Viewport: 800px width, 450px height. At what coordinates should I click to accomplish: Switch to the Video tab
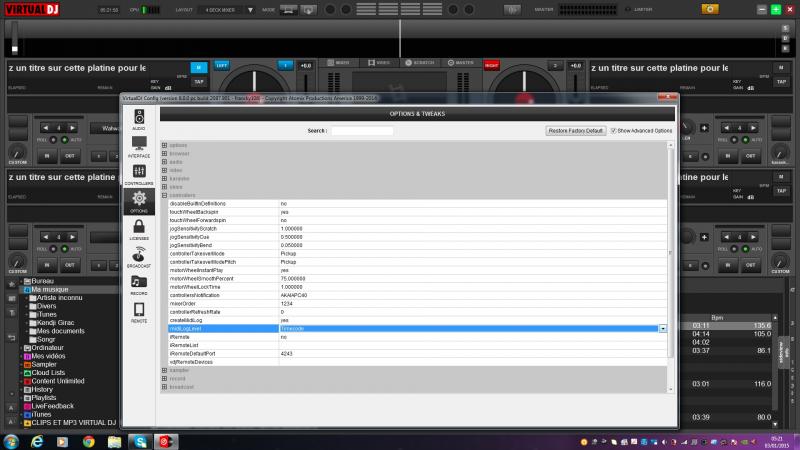click(x=379, y=63)
